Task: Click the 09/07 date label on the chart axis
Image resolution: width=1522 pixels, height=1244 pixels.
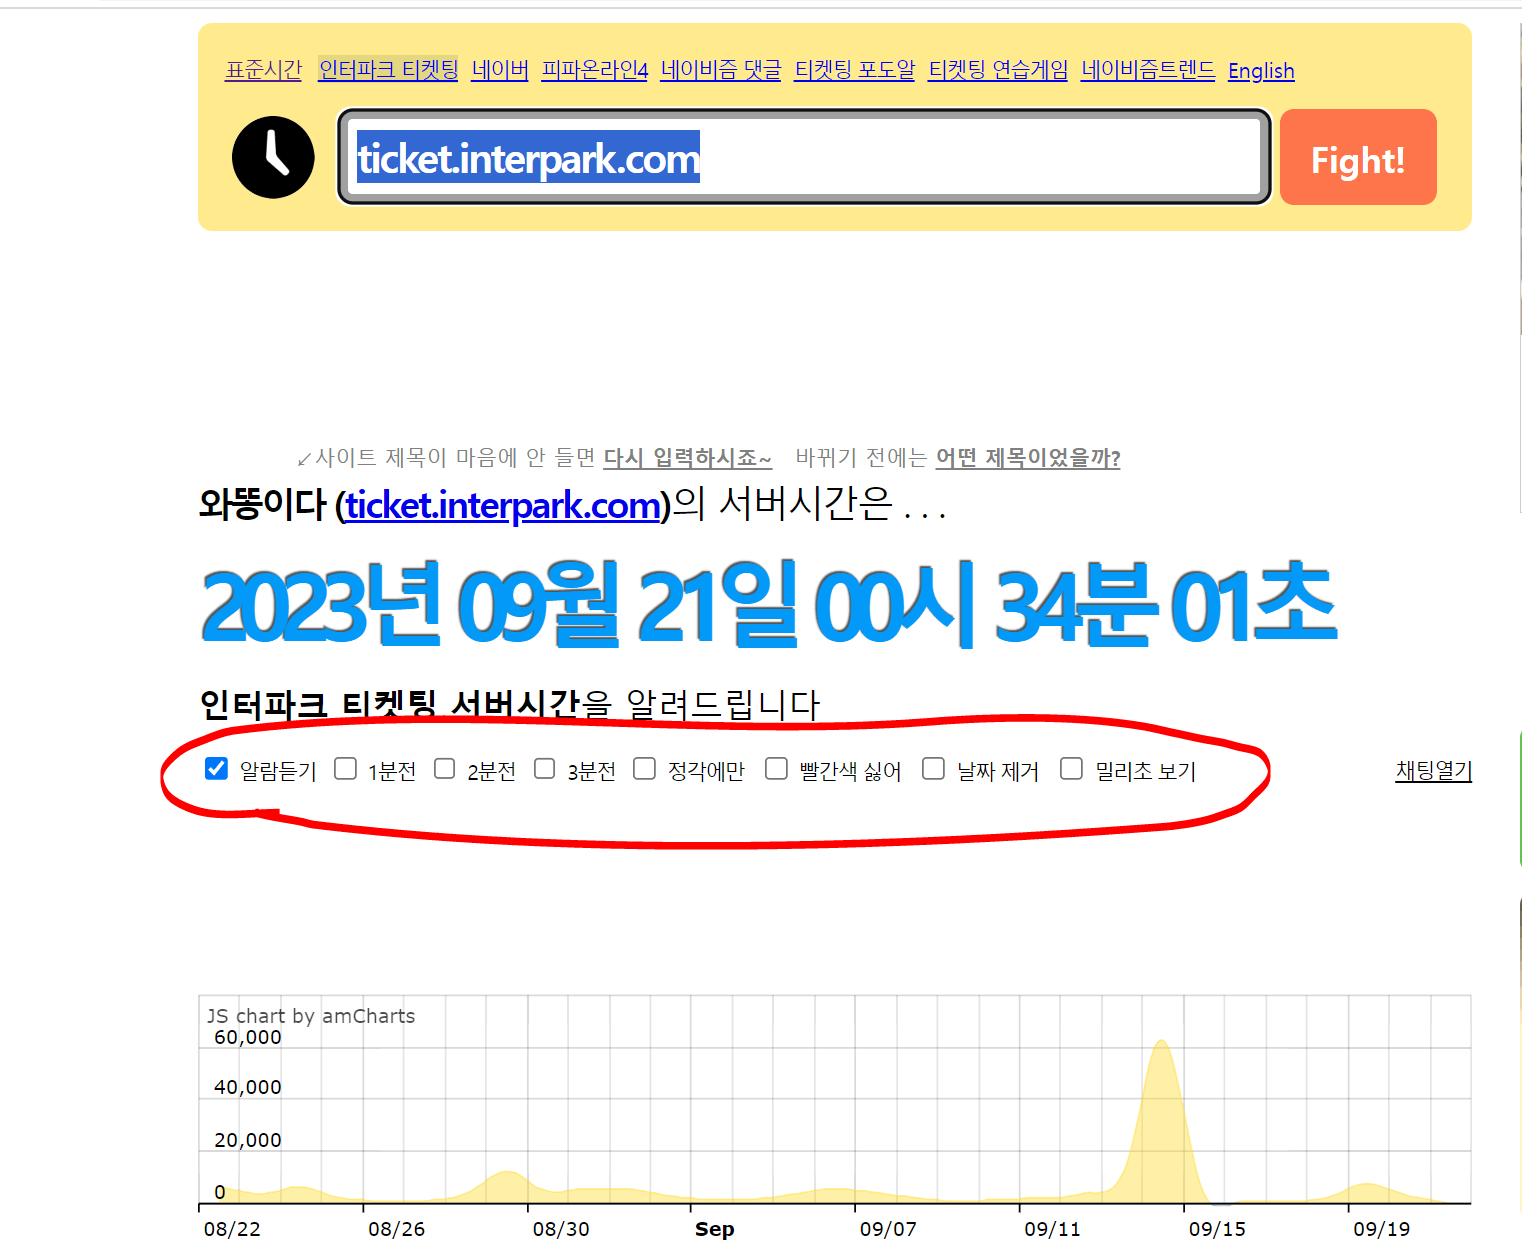Action: click(888, 1229)
